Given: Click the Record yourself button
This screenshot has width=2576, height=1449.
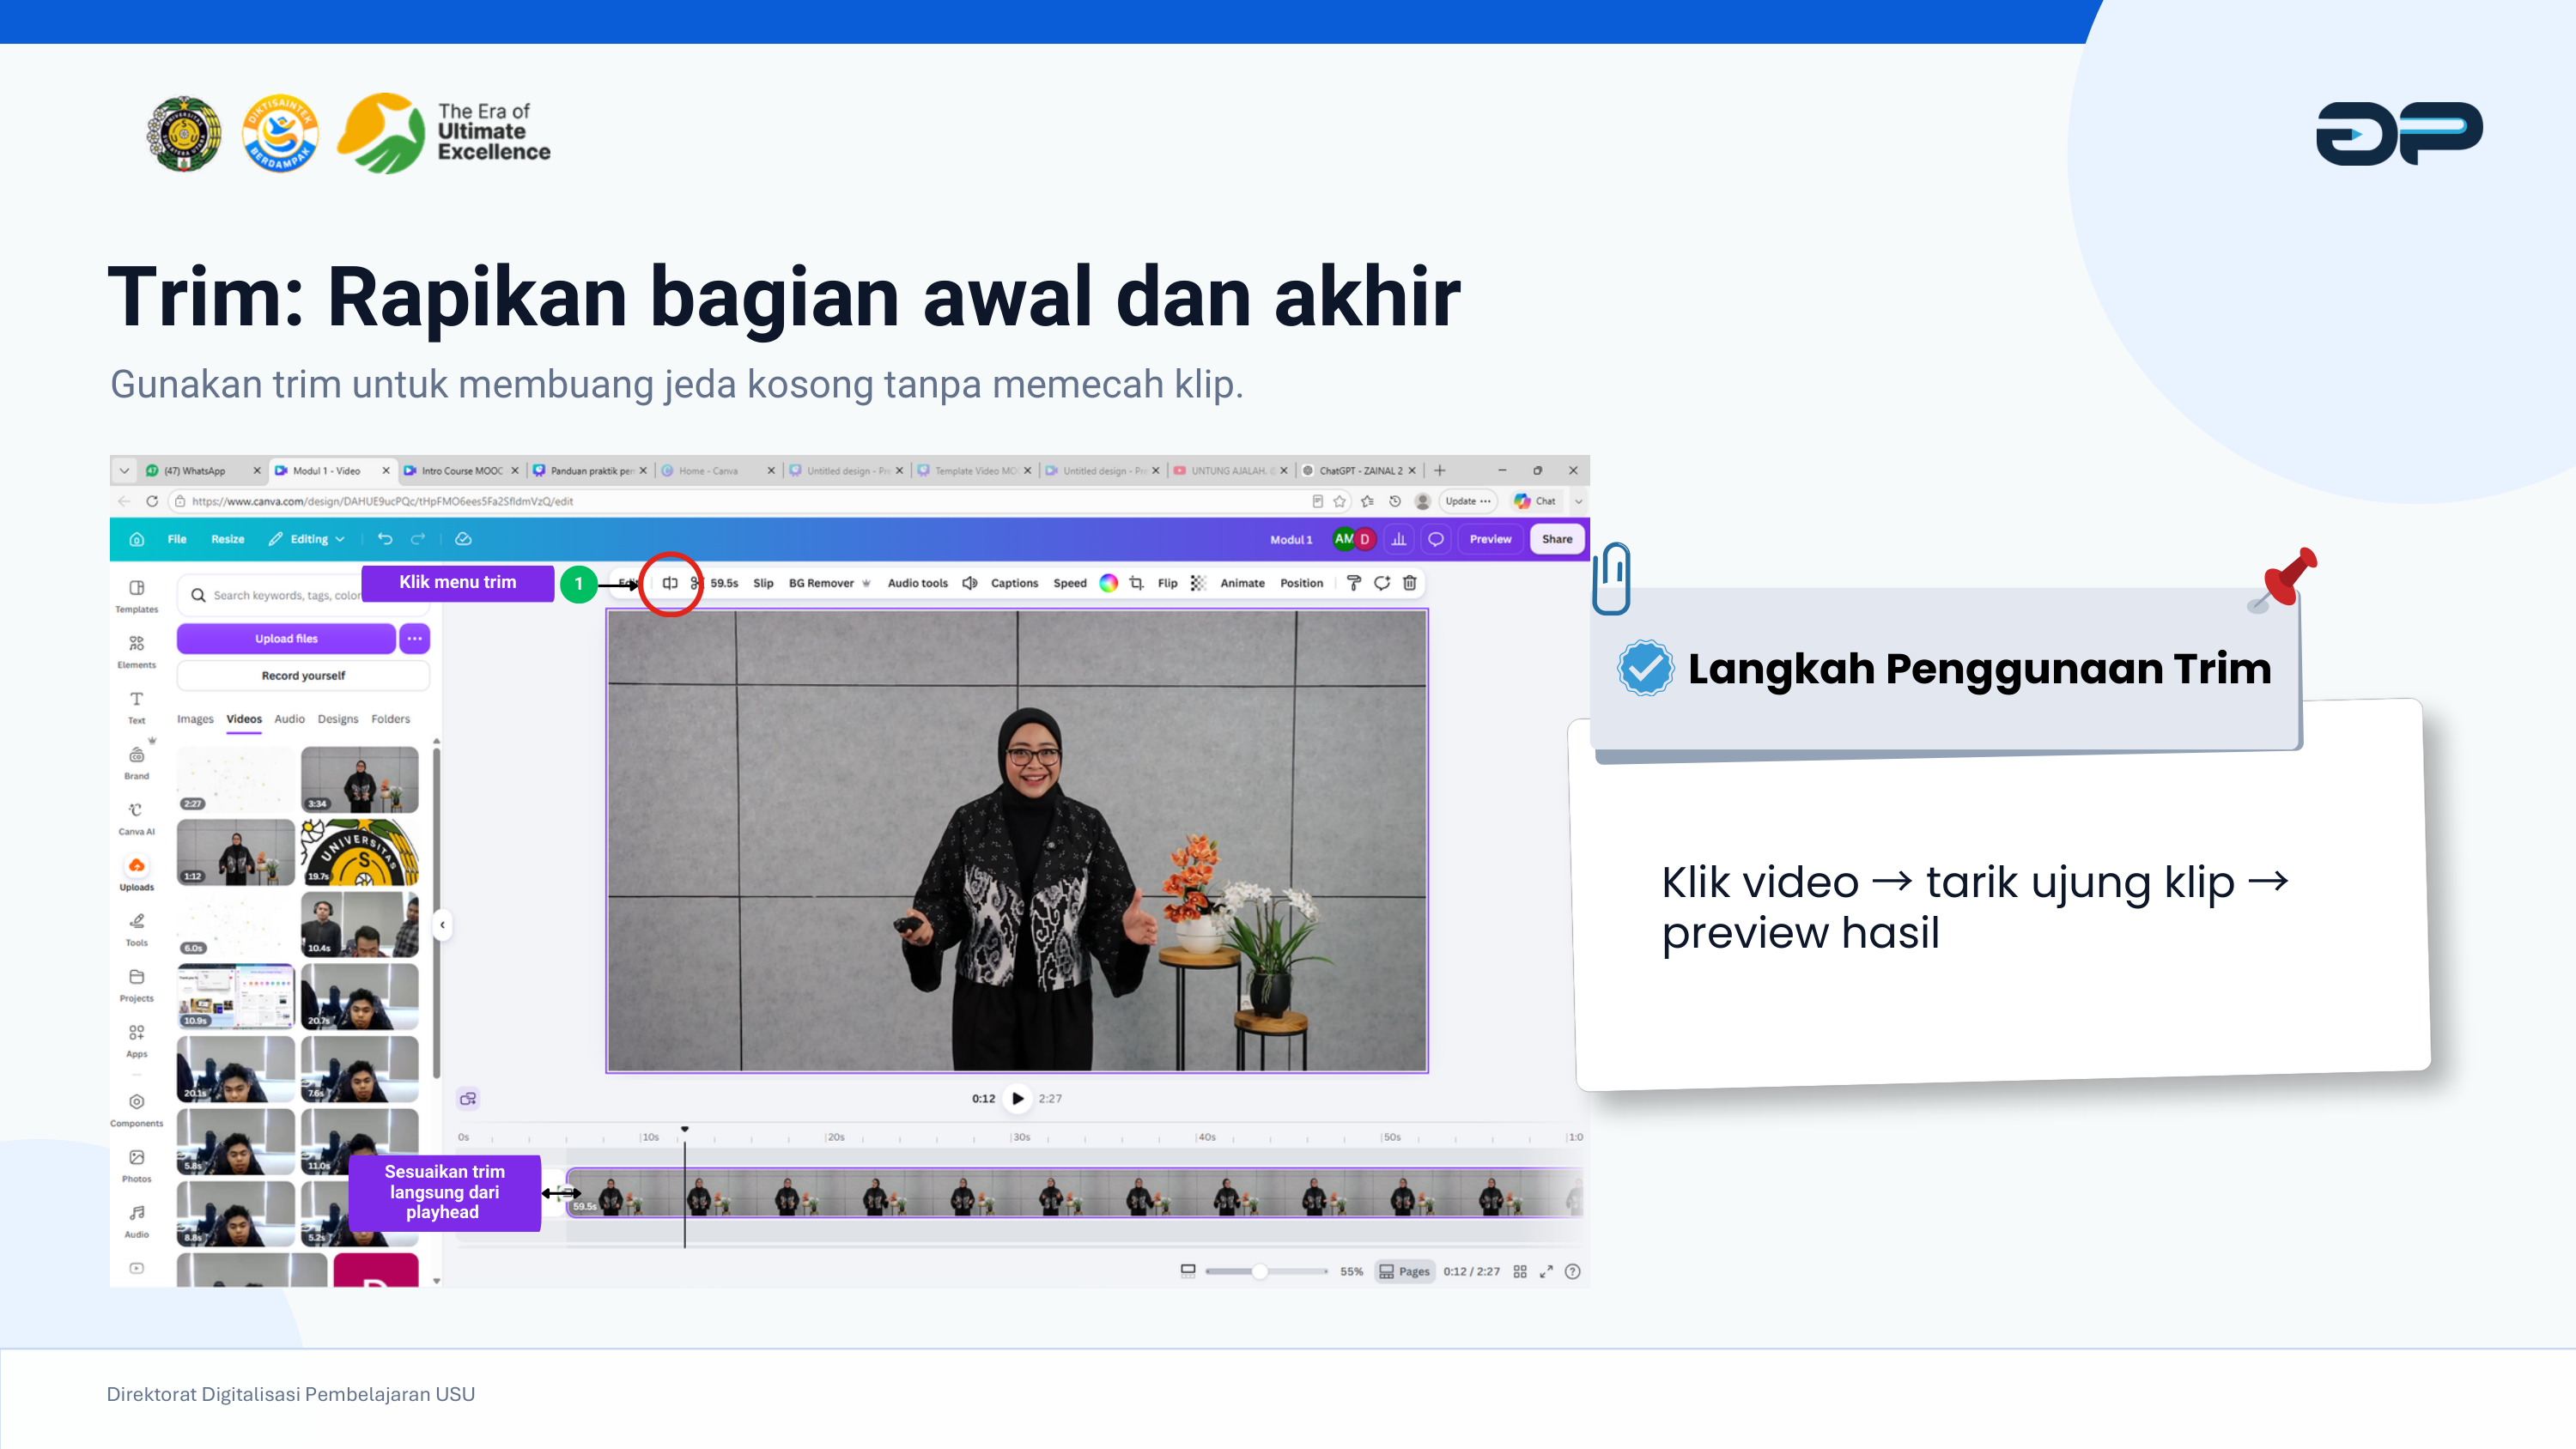Looking at the screenshot, I should tap(303, 676).
